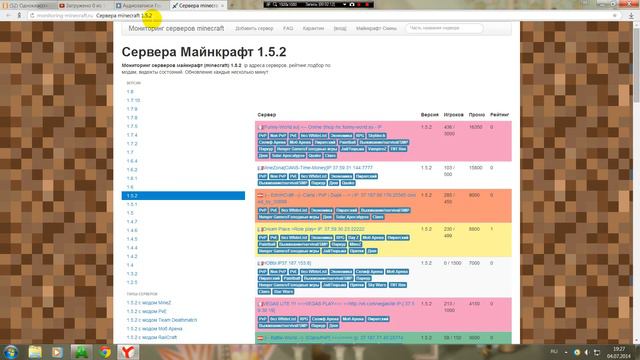Click the green app icon in taskbar

(x=81, y=352)
